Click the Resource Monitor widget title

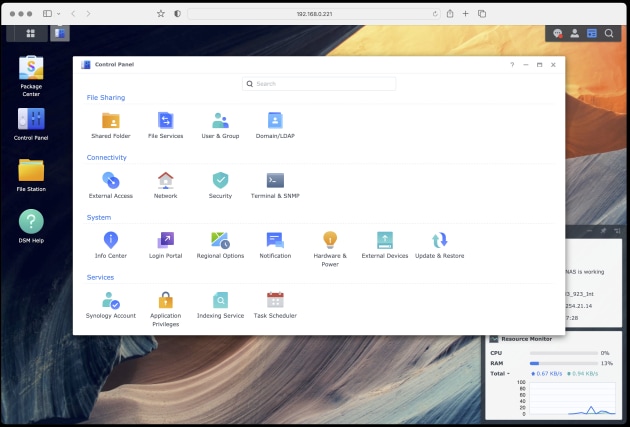pos(527,339)
